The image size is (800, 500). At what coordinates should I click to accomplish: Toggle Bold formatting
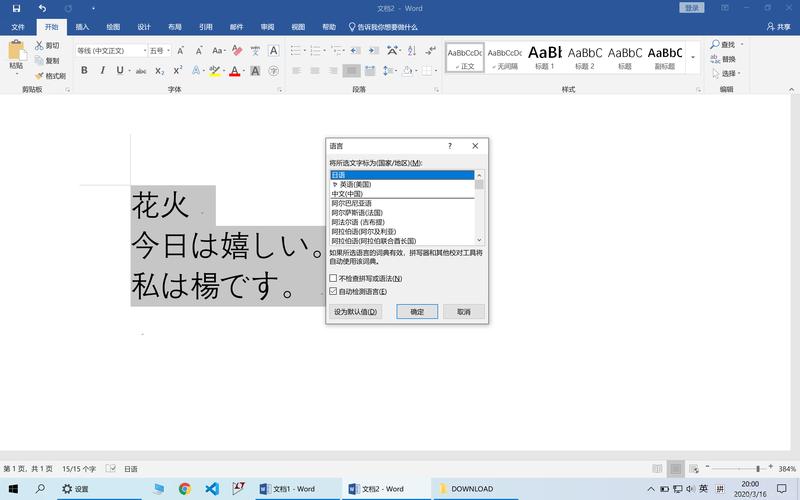coord(84,70)
